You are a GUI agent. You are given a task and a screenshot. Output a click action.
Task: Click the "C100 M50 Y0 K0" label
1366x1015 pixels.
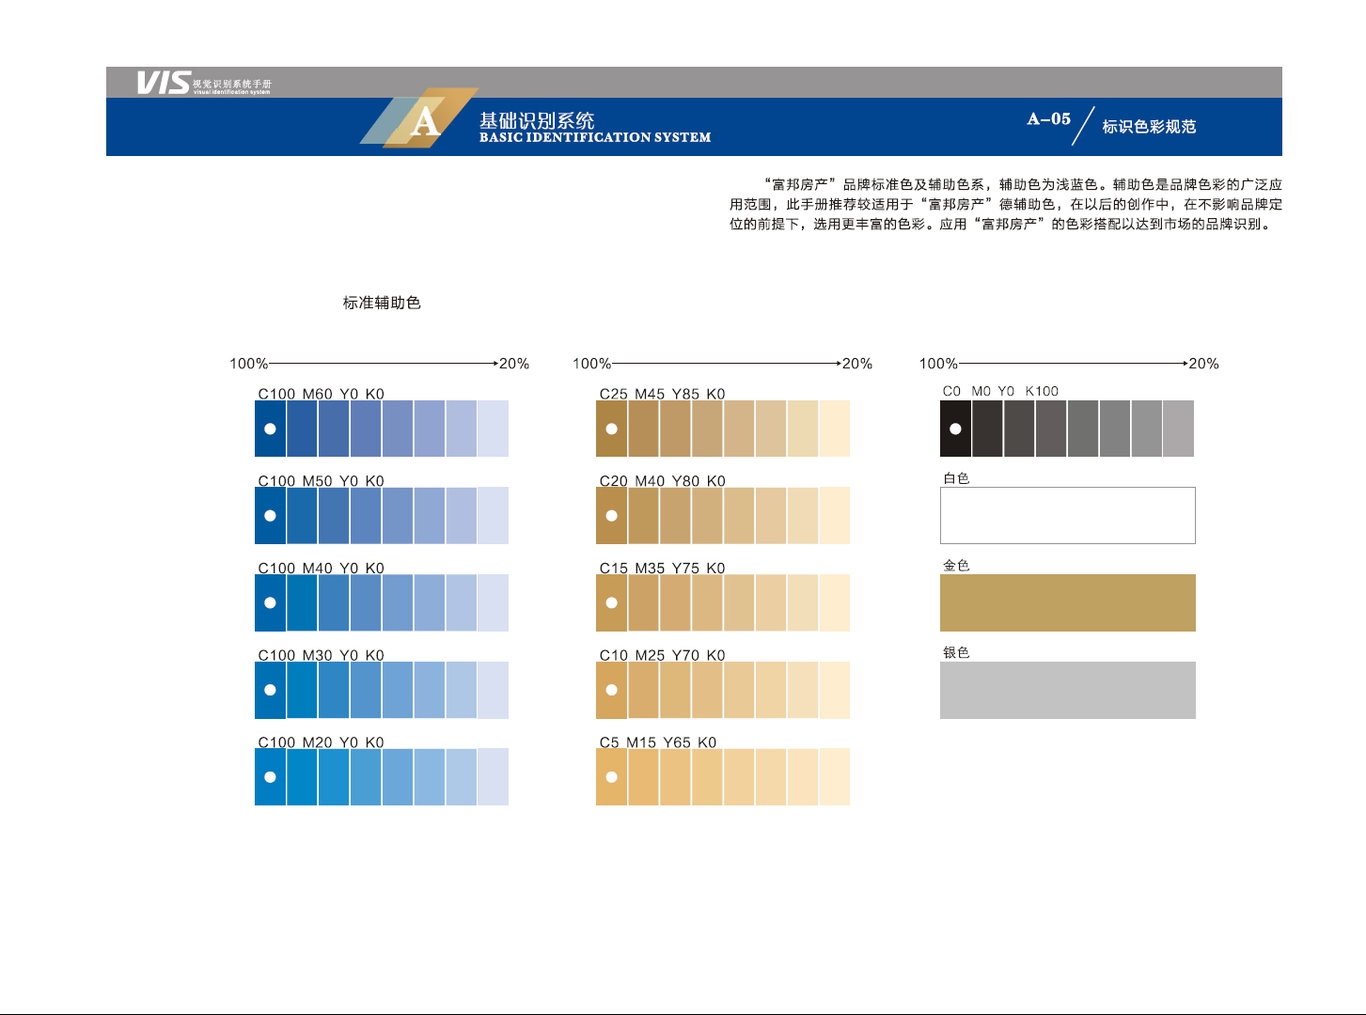point(321,480)
